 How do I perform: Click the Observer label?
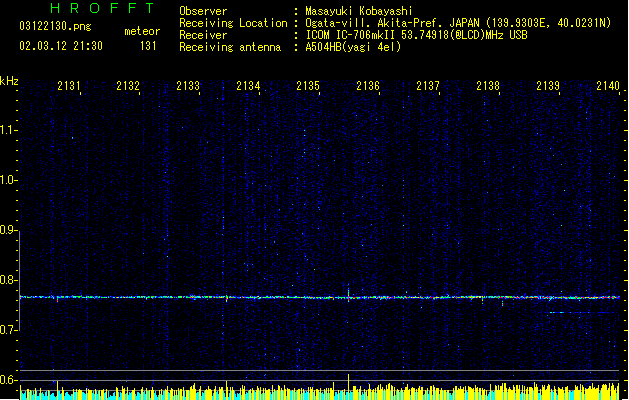coord(203,11)
